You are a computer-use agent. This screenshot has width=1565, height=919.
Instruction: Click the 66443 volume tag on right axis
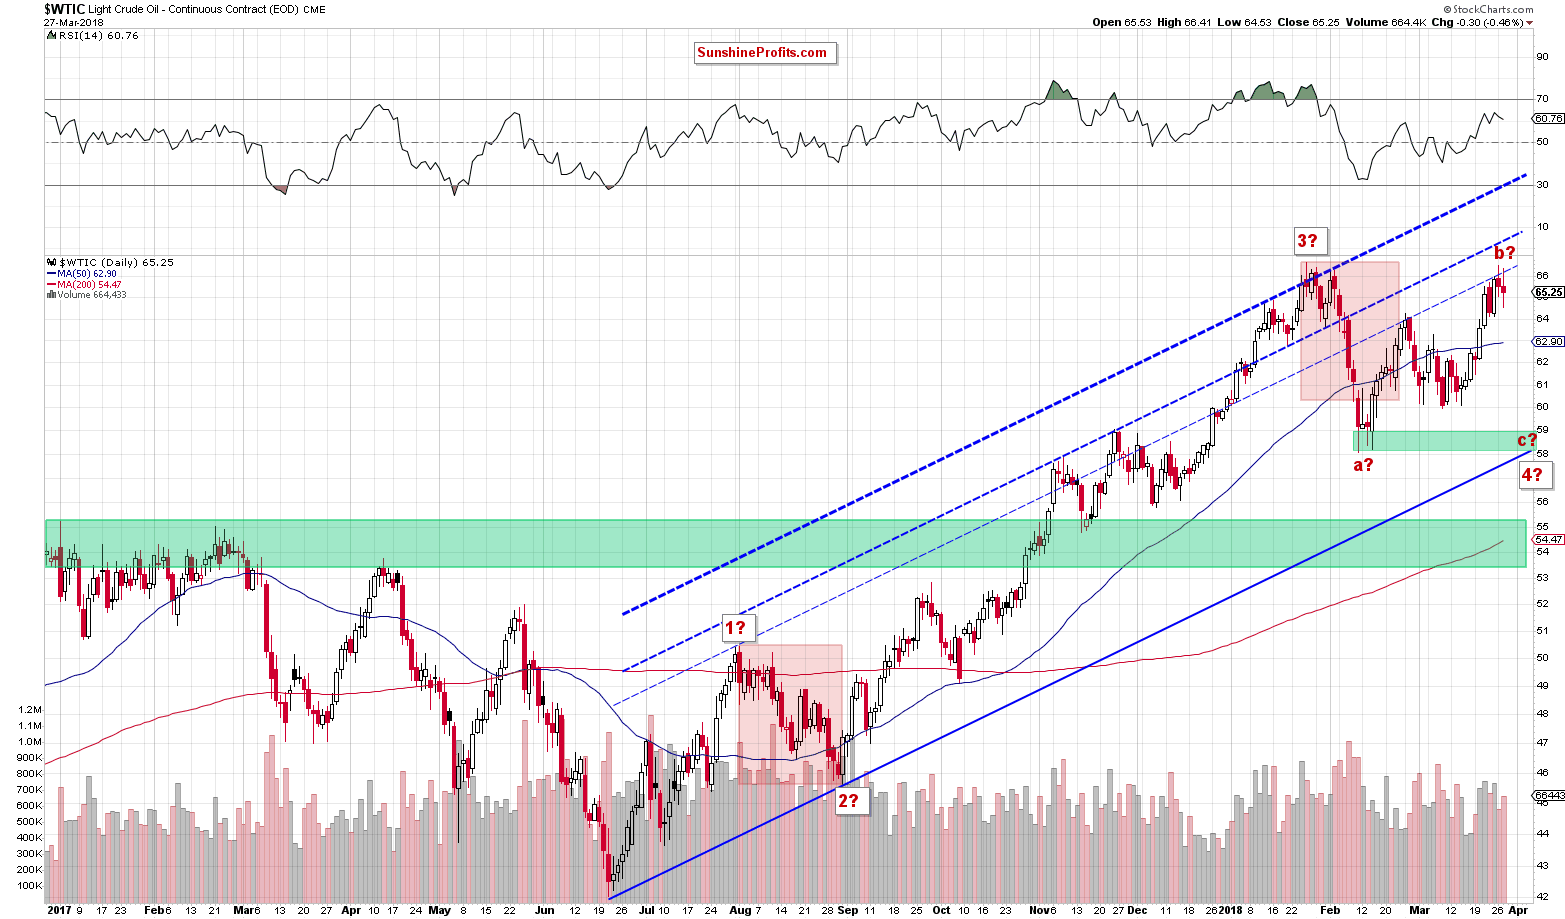point(1548,795)
